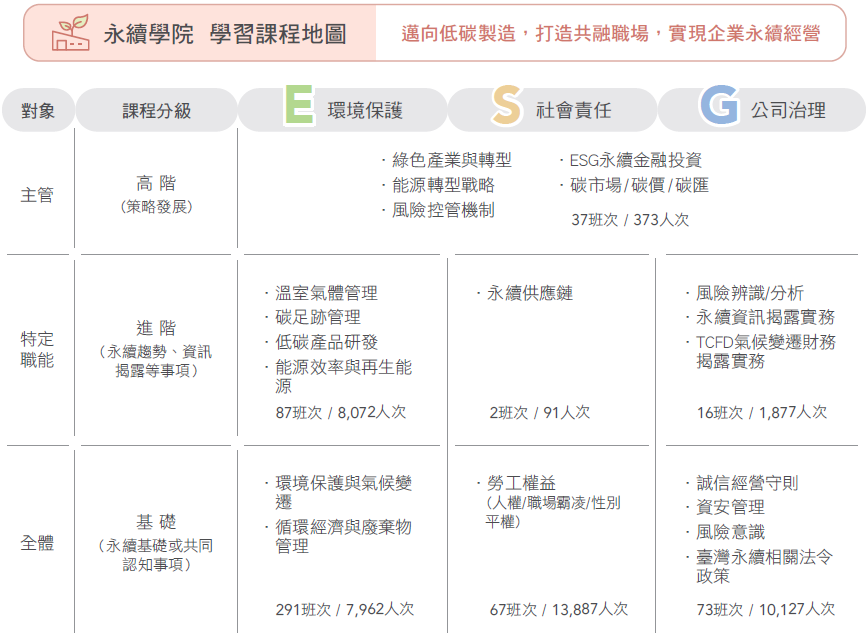Click the blue G letter icon
Viewport: 868px width, 633px height.
pos(718,106)
